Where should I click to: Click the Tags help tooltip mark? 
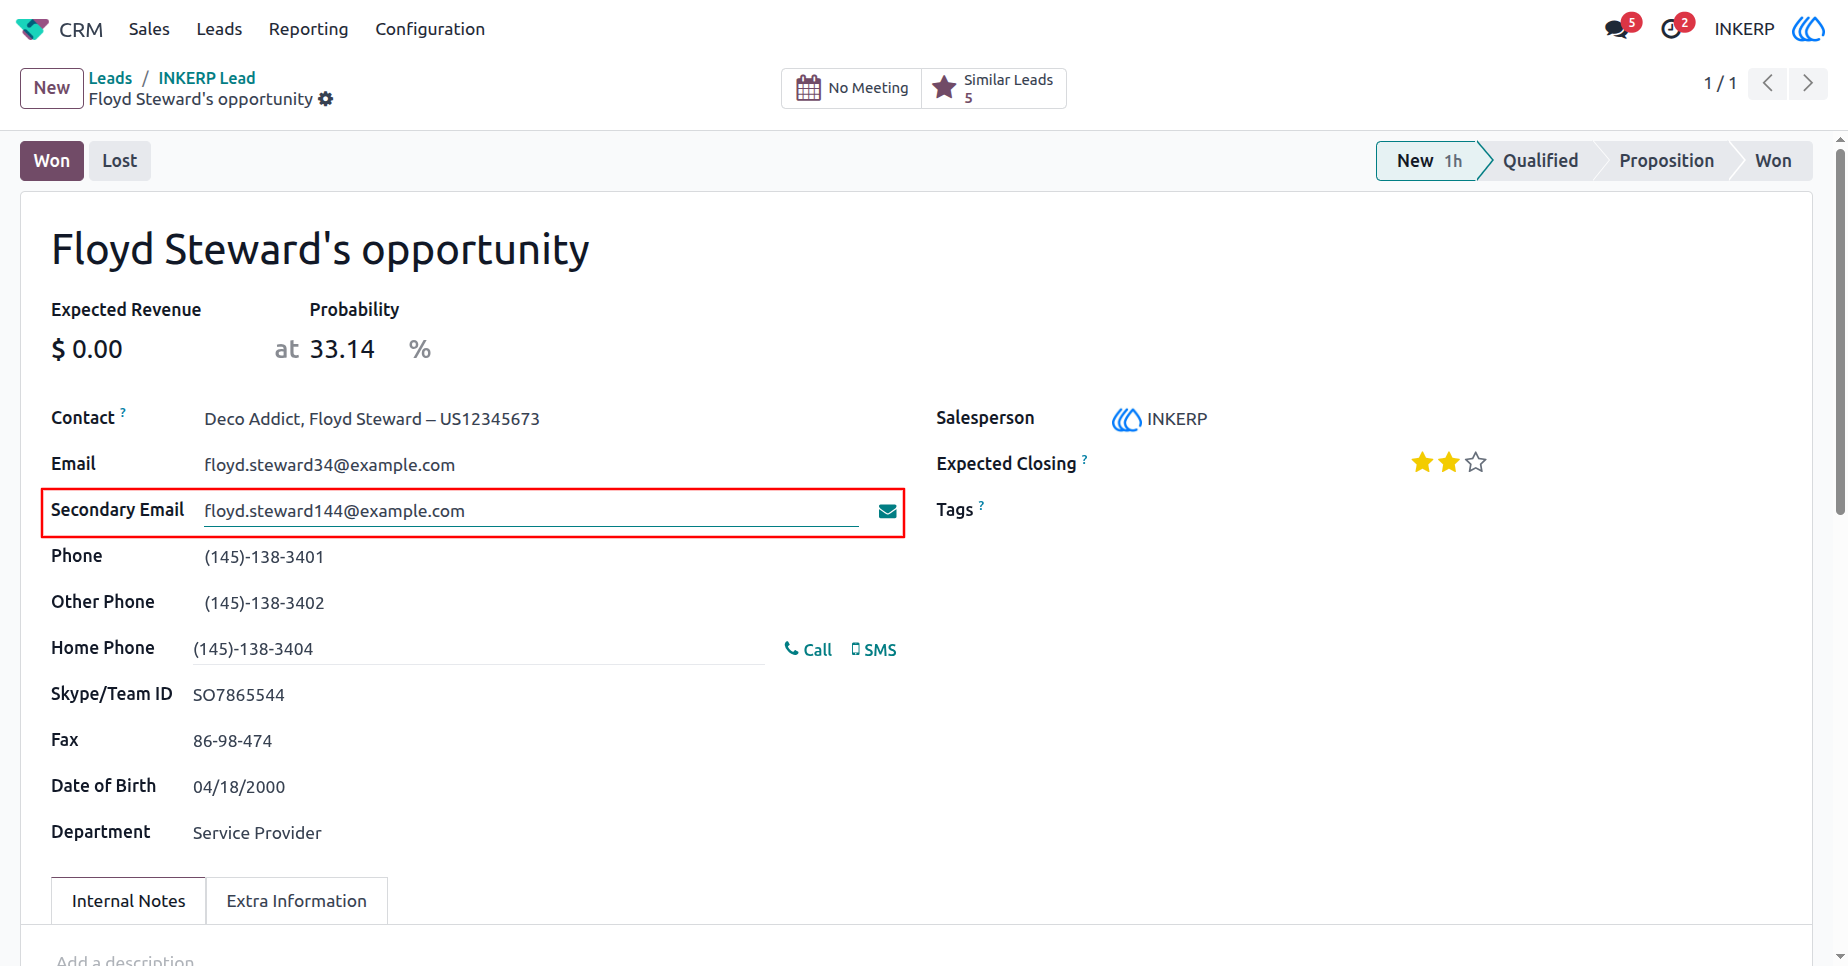tap(981, 505)
